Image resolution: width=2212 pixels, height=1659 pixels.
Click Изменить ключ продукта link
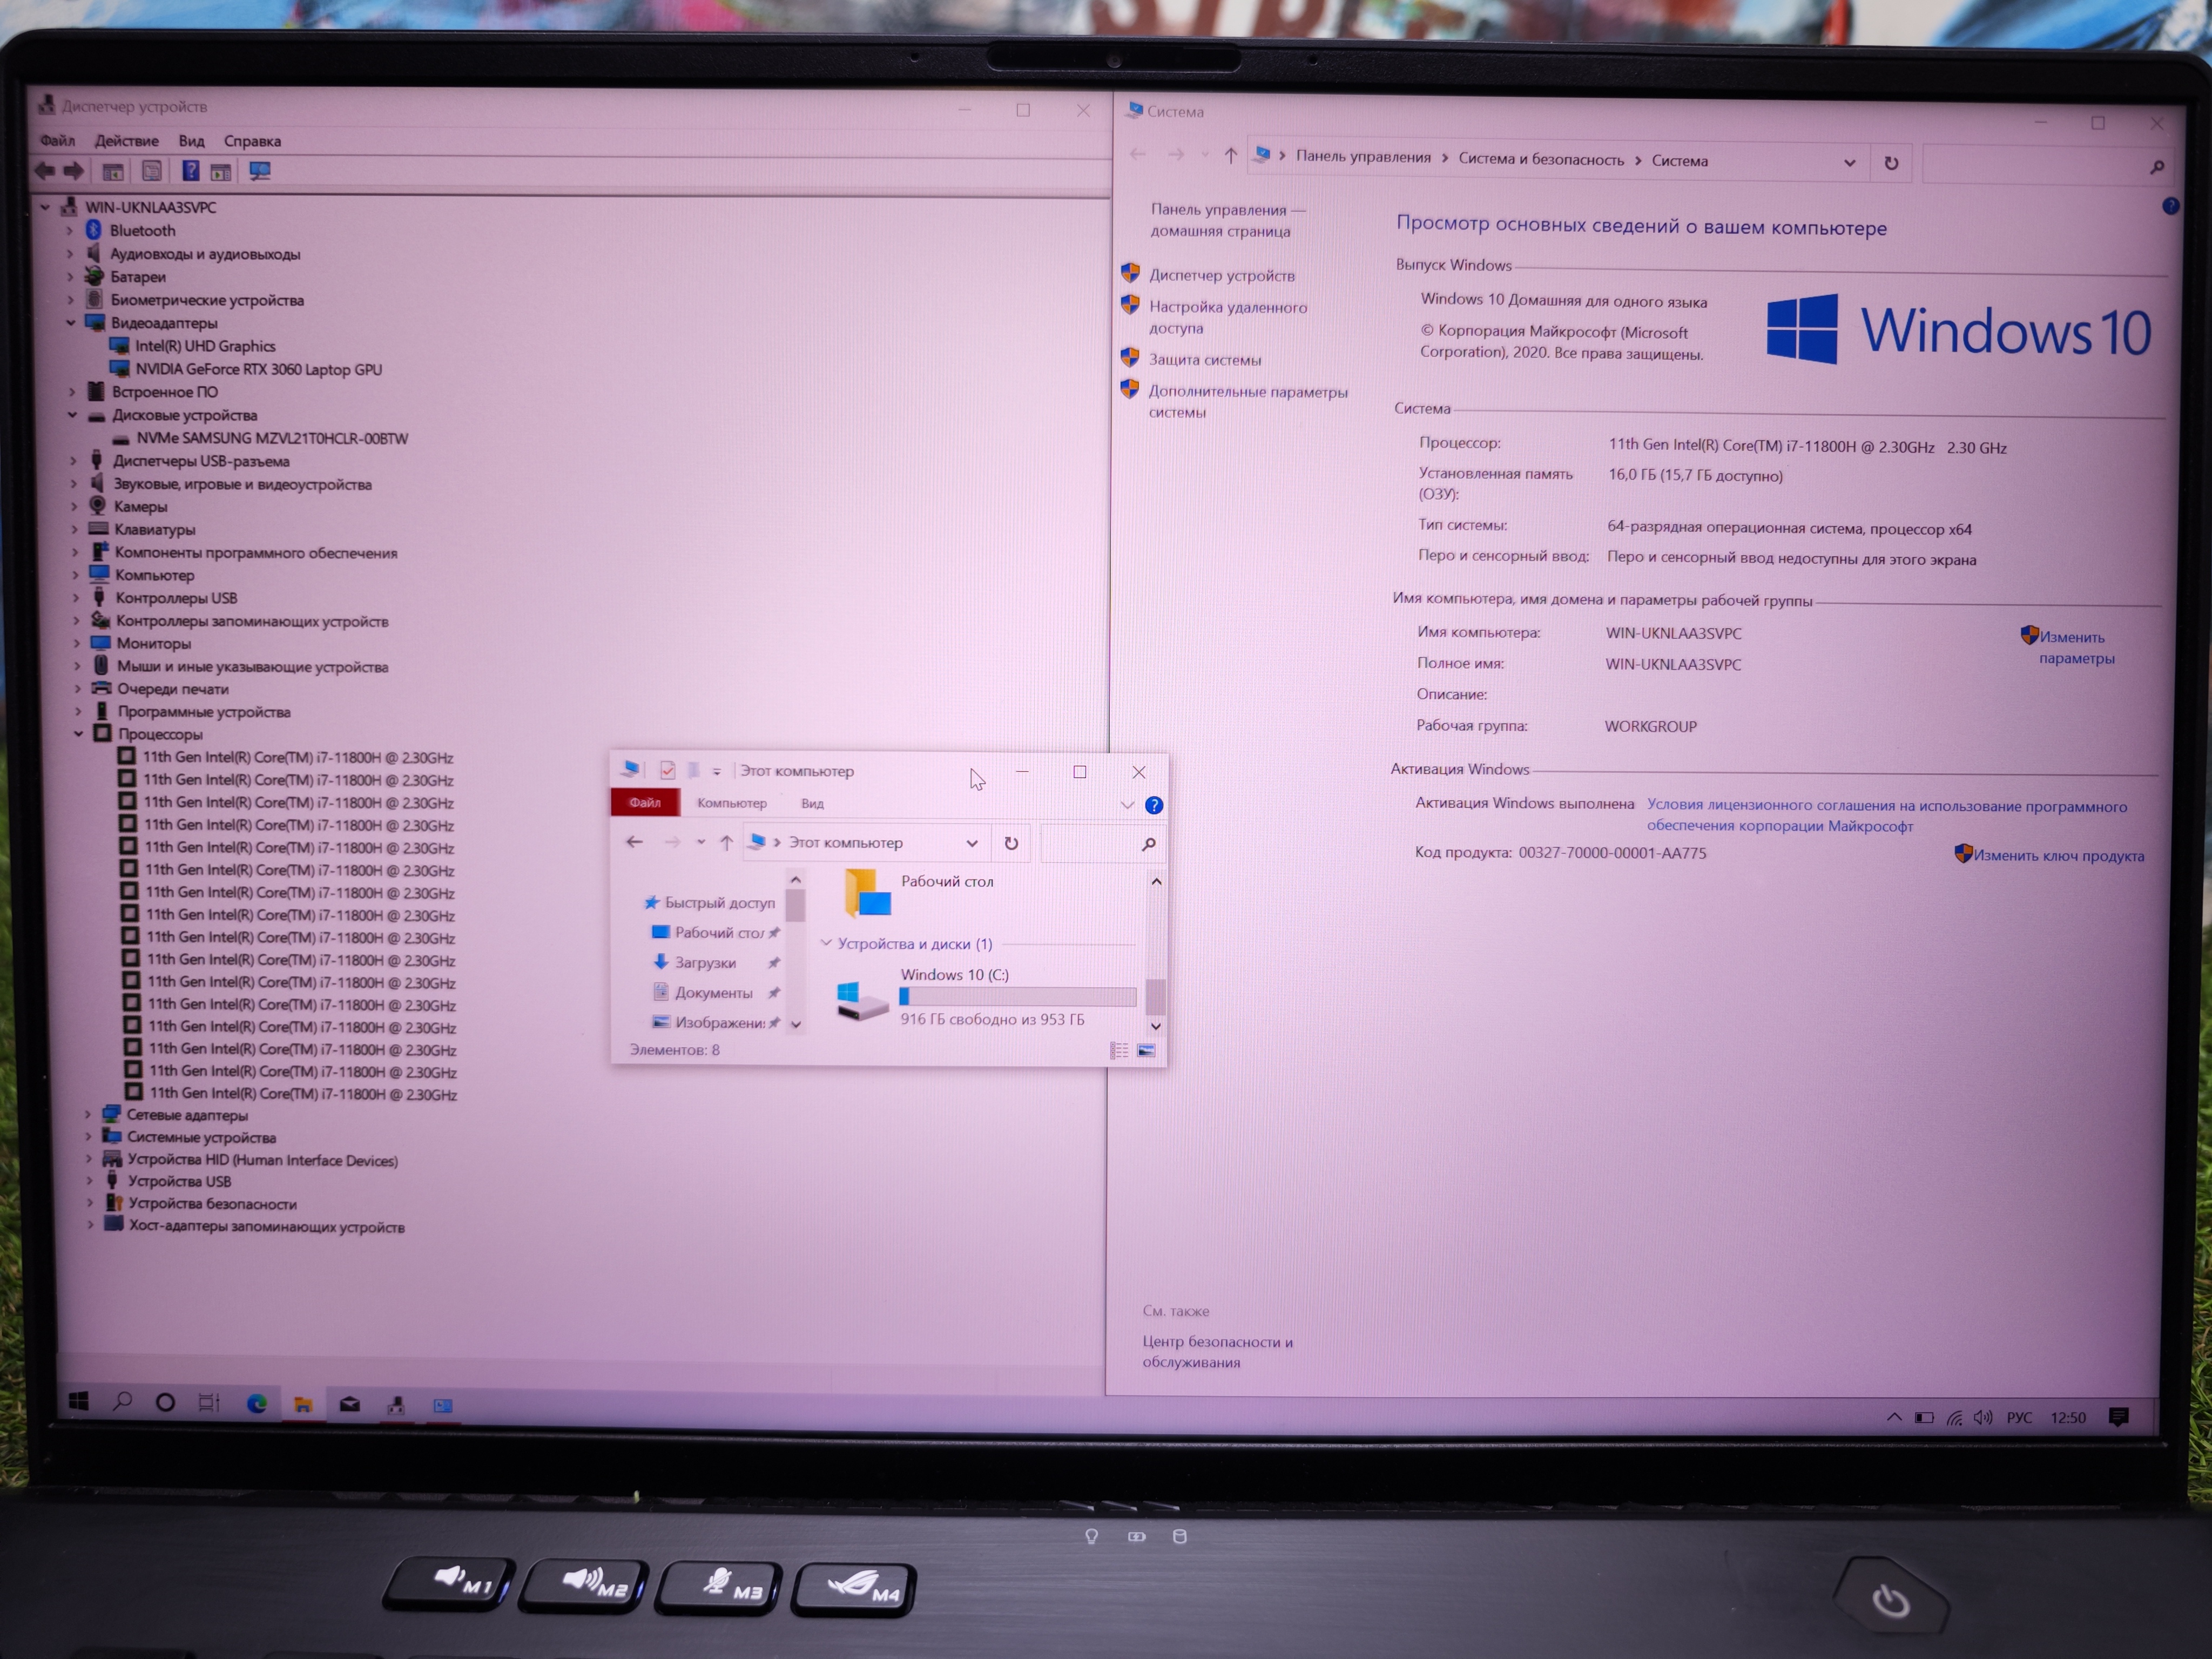2058,856
